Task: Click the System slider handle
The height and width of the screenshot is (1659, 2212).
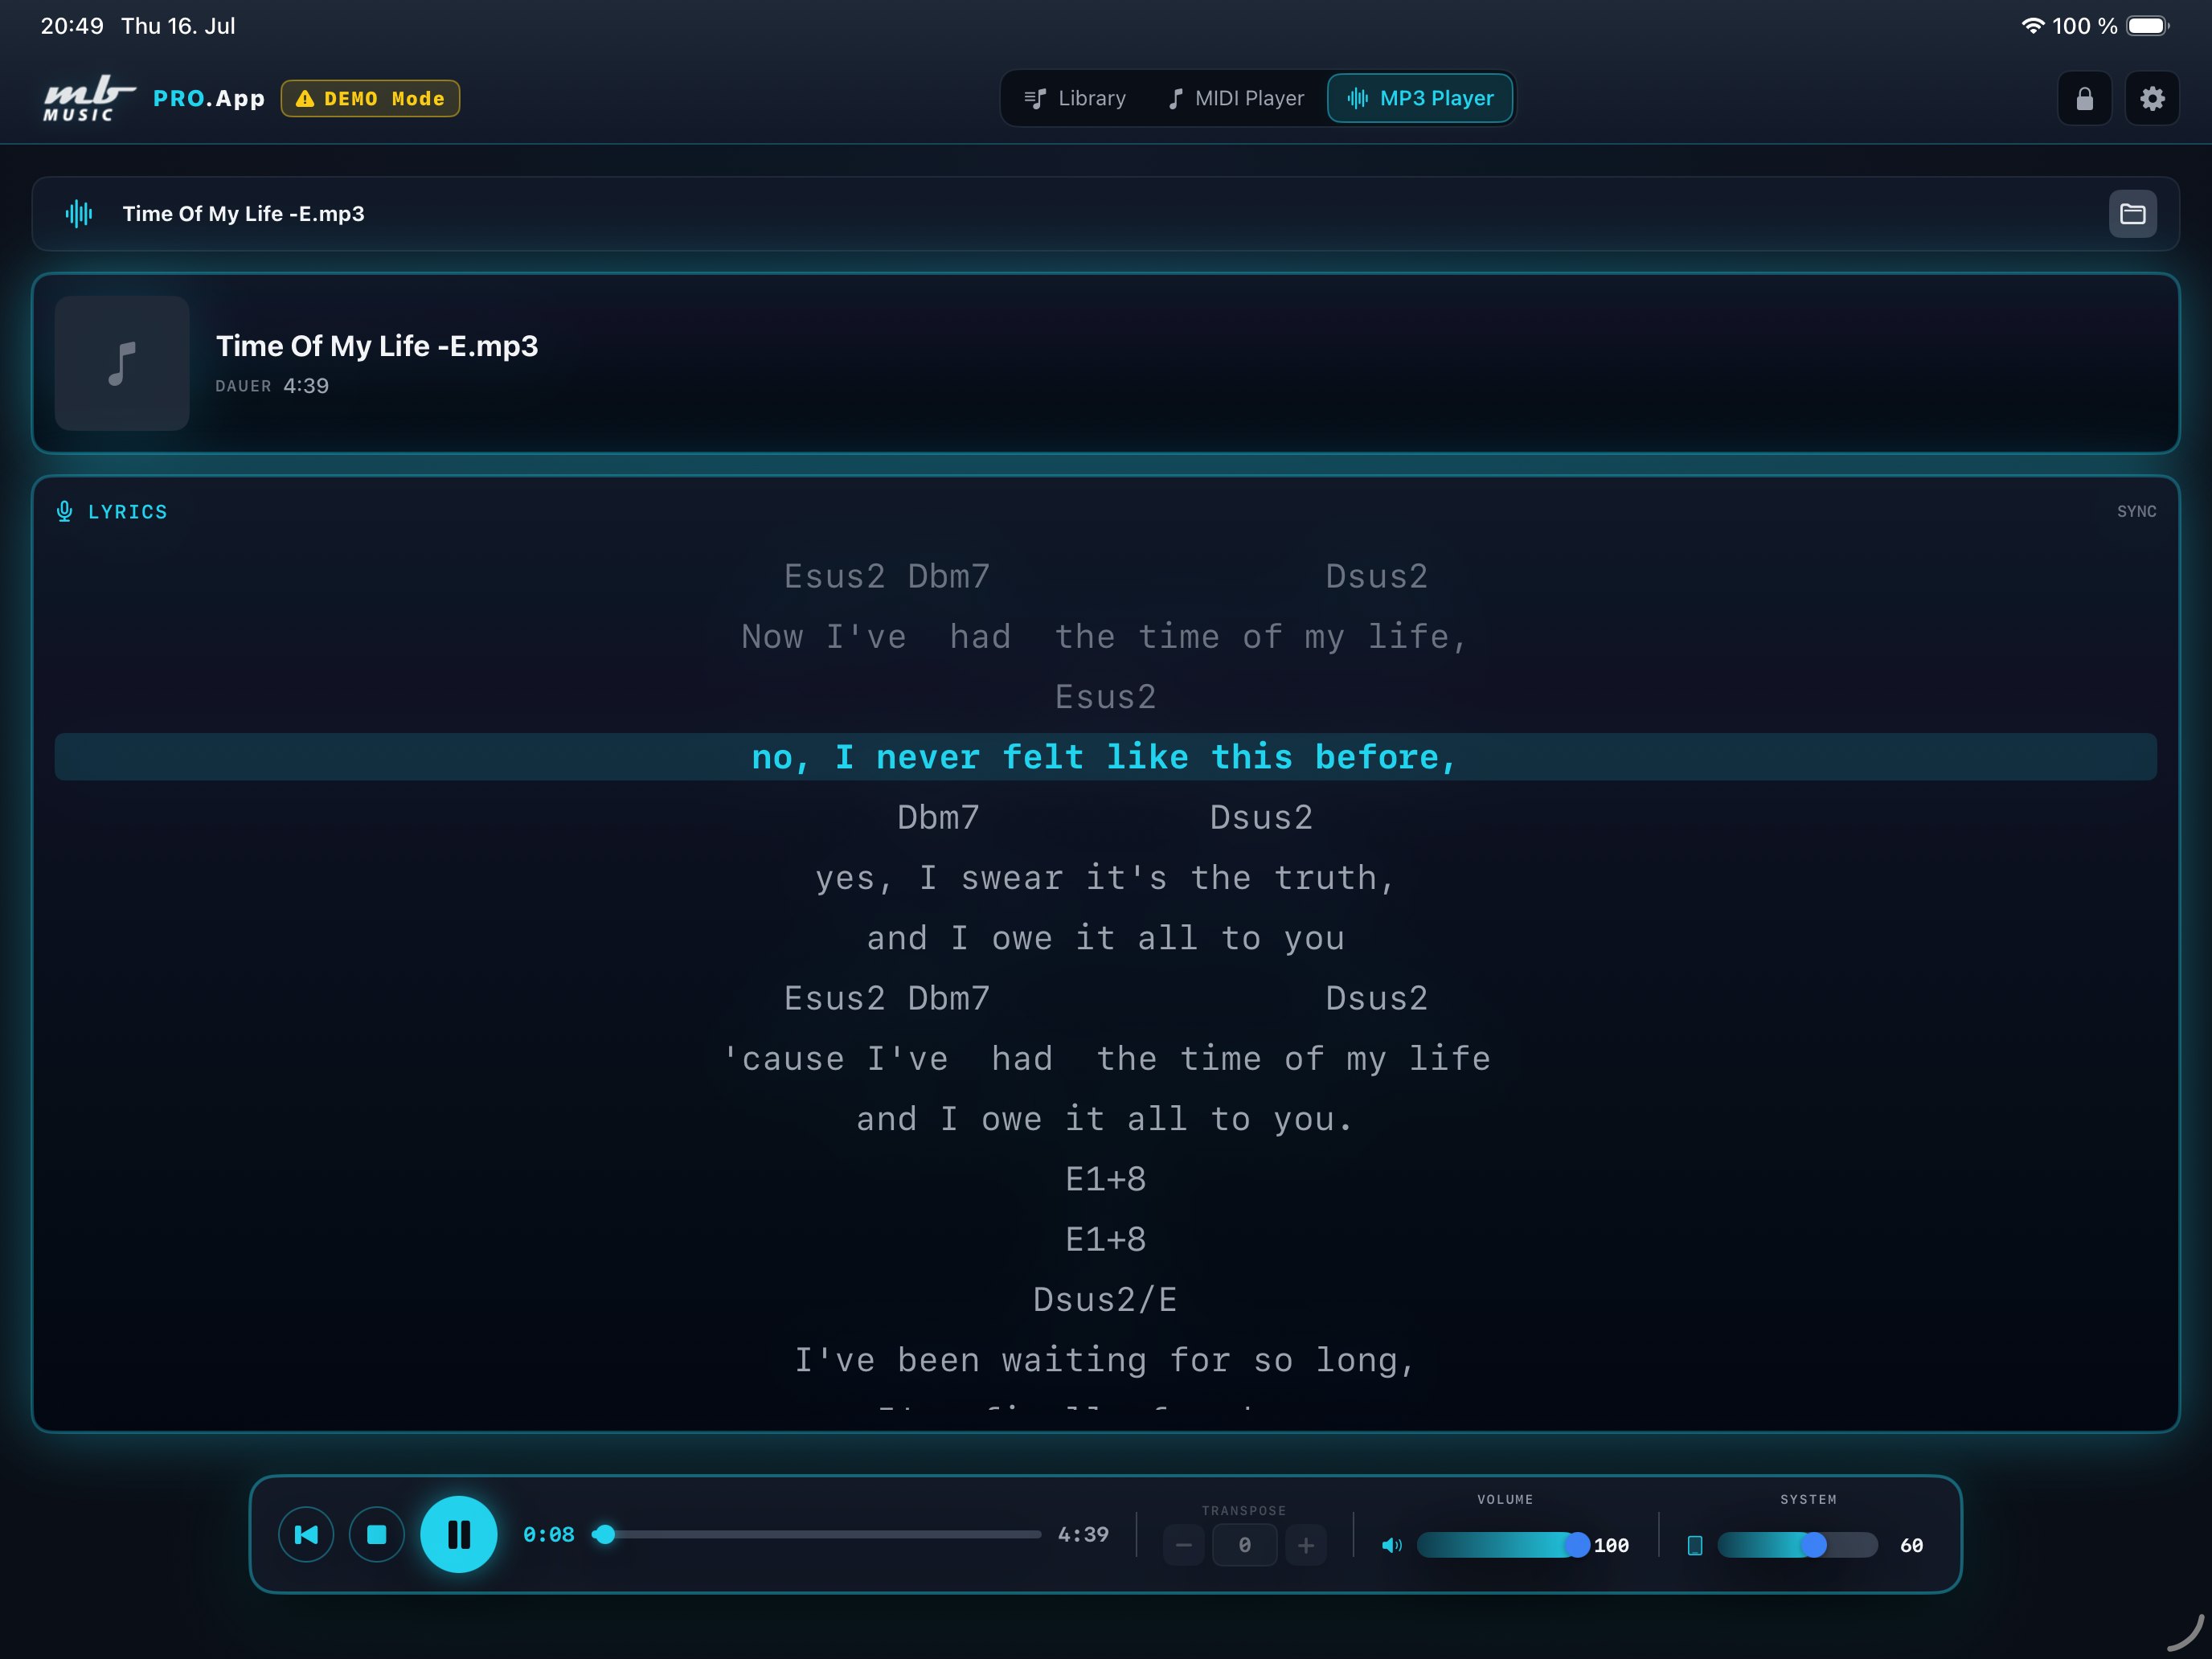Action: 1814,1545
